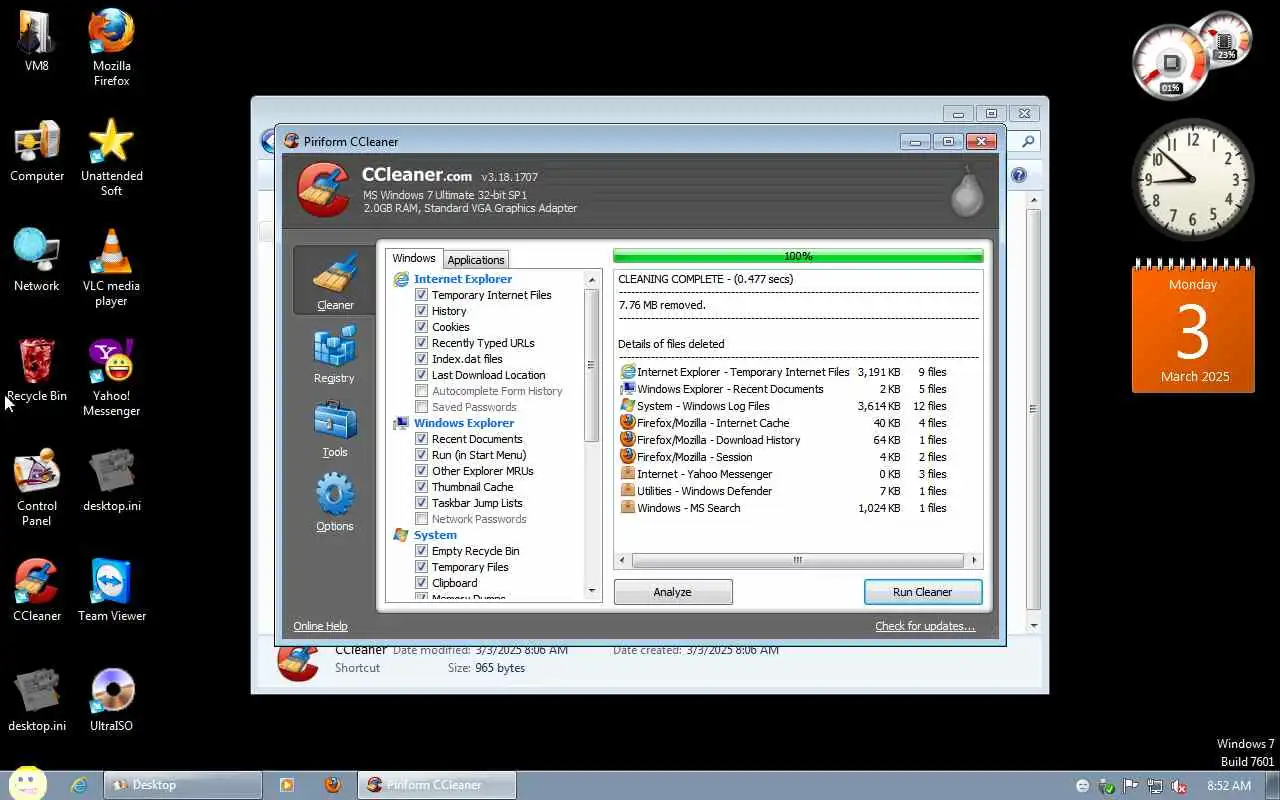Screen dimensions: 1280x800
Task: Open Check for updates link
Action: (x=925, y=626)
